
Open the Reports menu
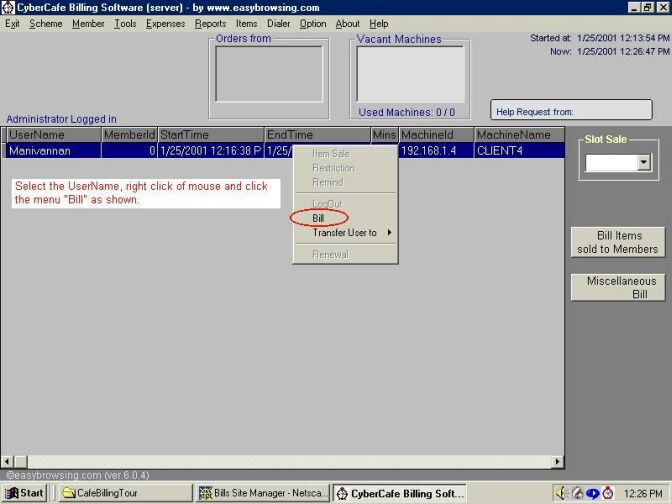click(210, 24)
